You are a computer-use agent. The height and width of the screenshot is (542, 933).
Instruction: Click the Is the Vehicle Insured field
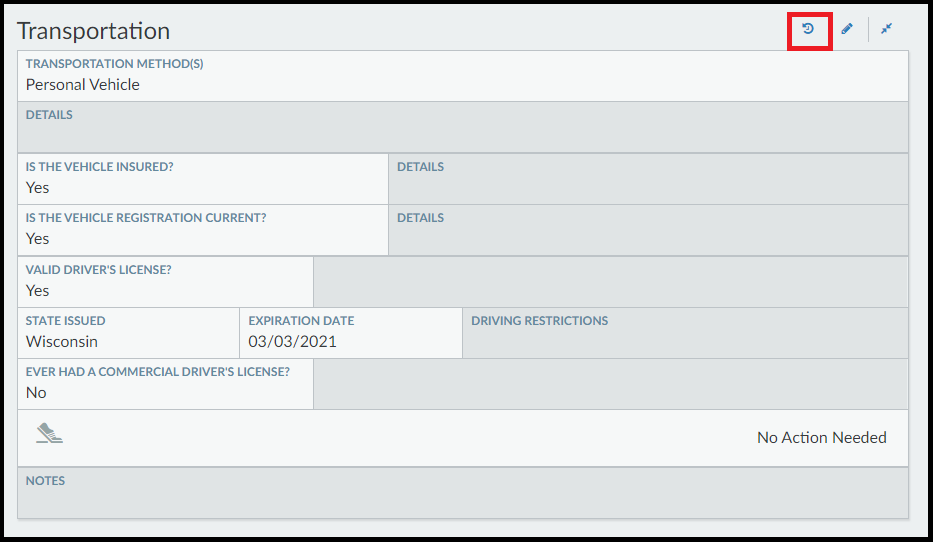(x=203, y=178)
